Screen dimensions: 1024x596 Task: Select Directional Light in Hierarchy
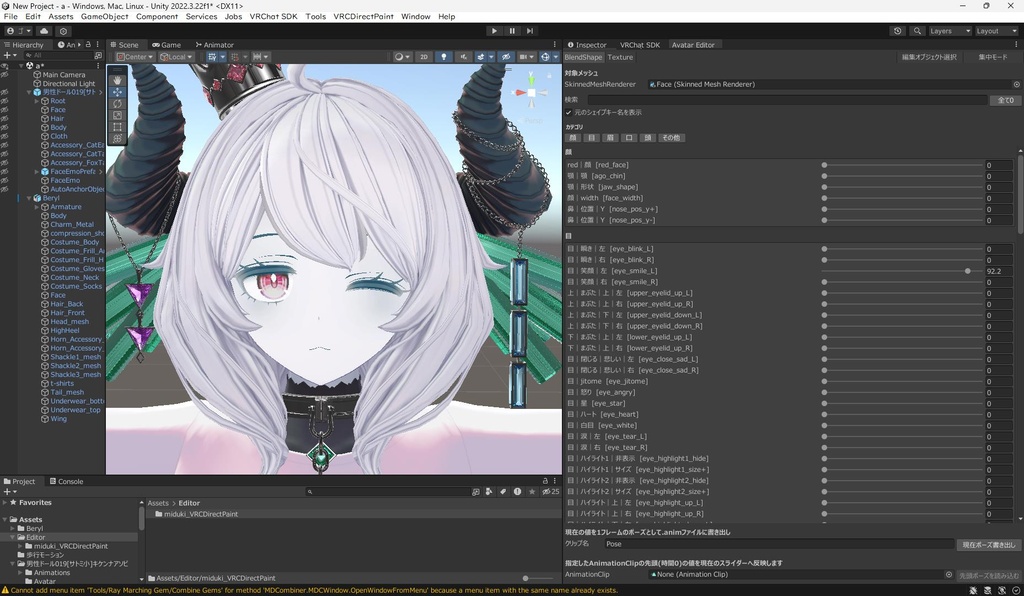point(69,84)
